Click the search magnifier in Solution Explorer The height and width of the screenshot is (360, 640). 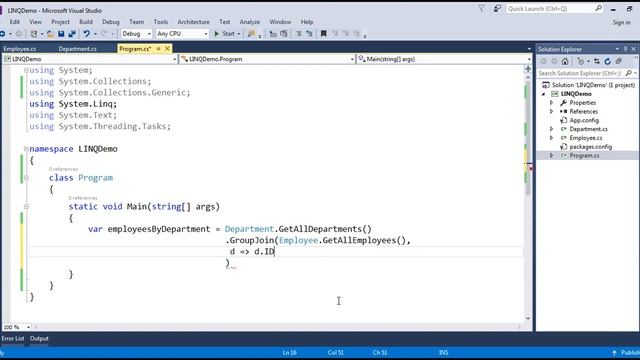(x=629, y=73)
